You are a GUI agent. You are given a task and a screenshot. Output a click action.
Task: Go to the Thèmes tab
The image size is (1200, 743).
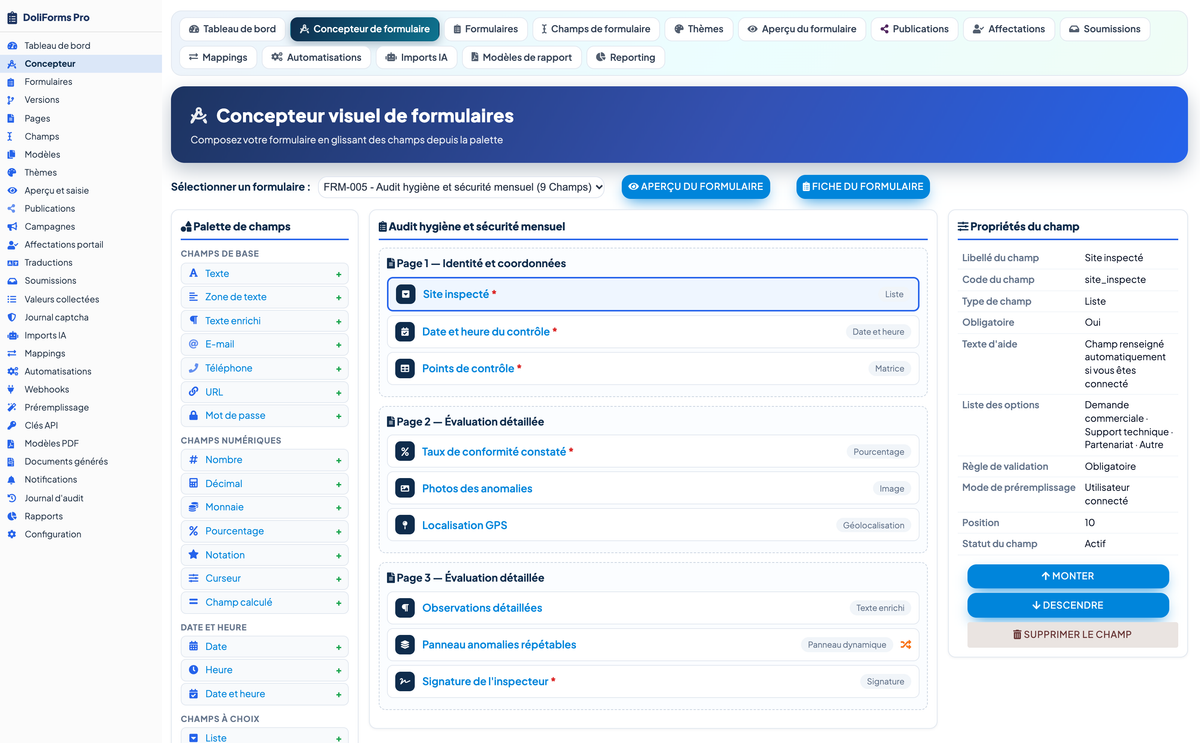[699, 29]
